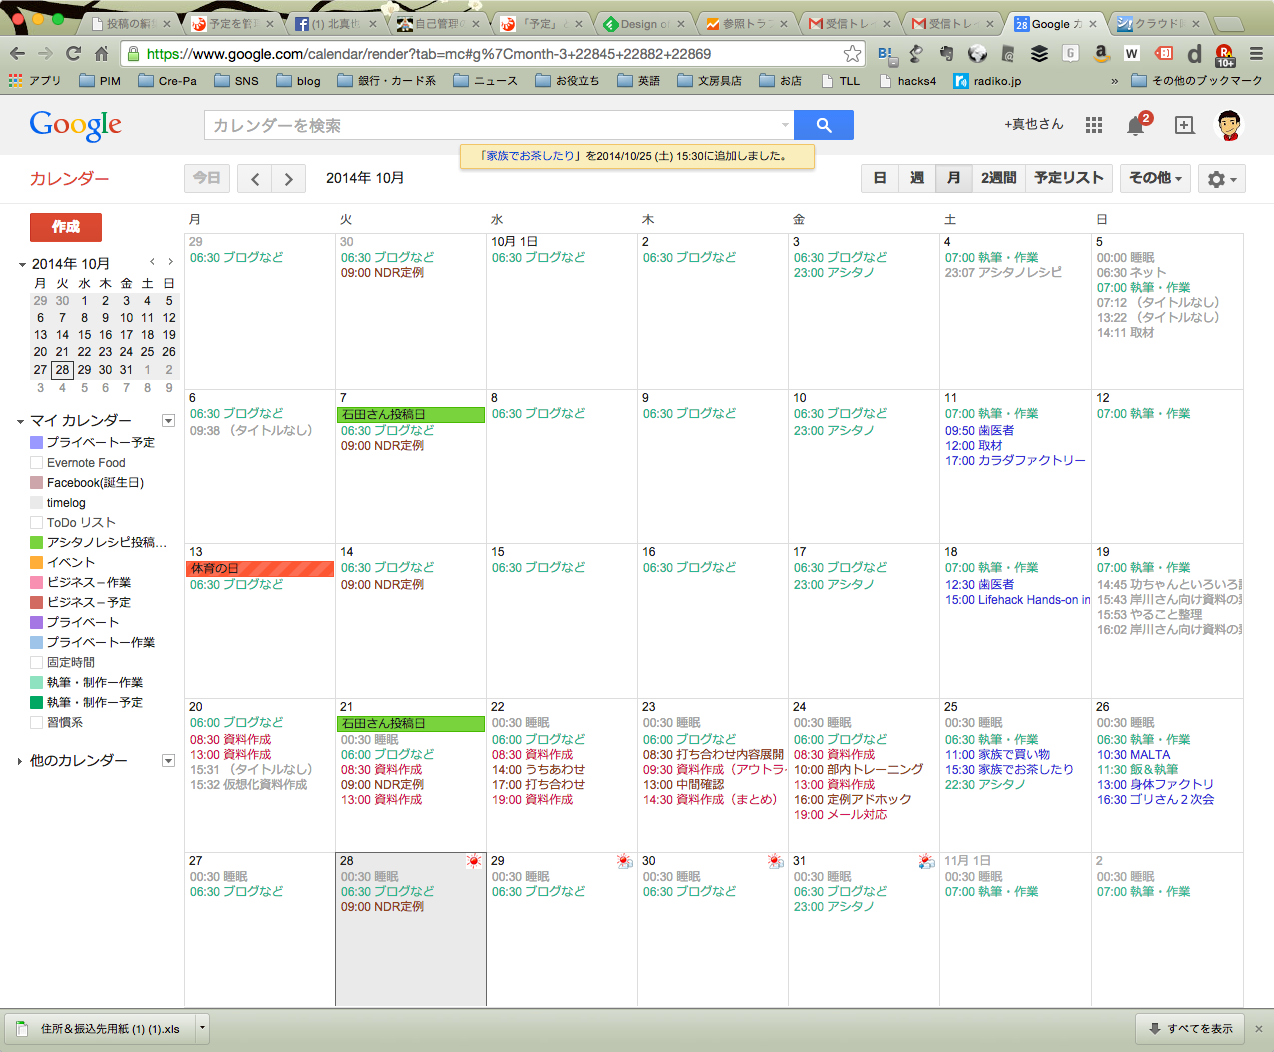Click the blue calendar search button
1274x1052 pixels.
click(823, 125)
